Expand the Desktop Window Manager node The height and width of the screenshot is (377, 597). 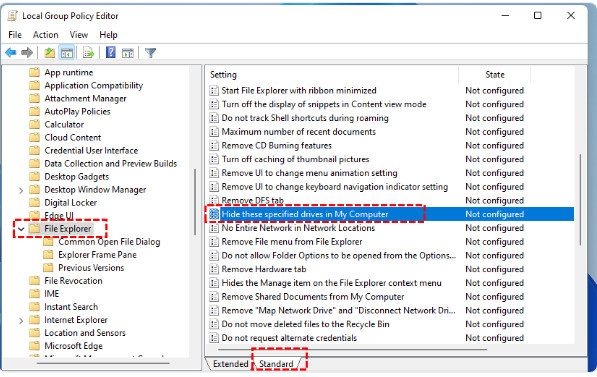point(21,190)
